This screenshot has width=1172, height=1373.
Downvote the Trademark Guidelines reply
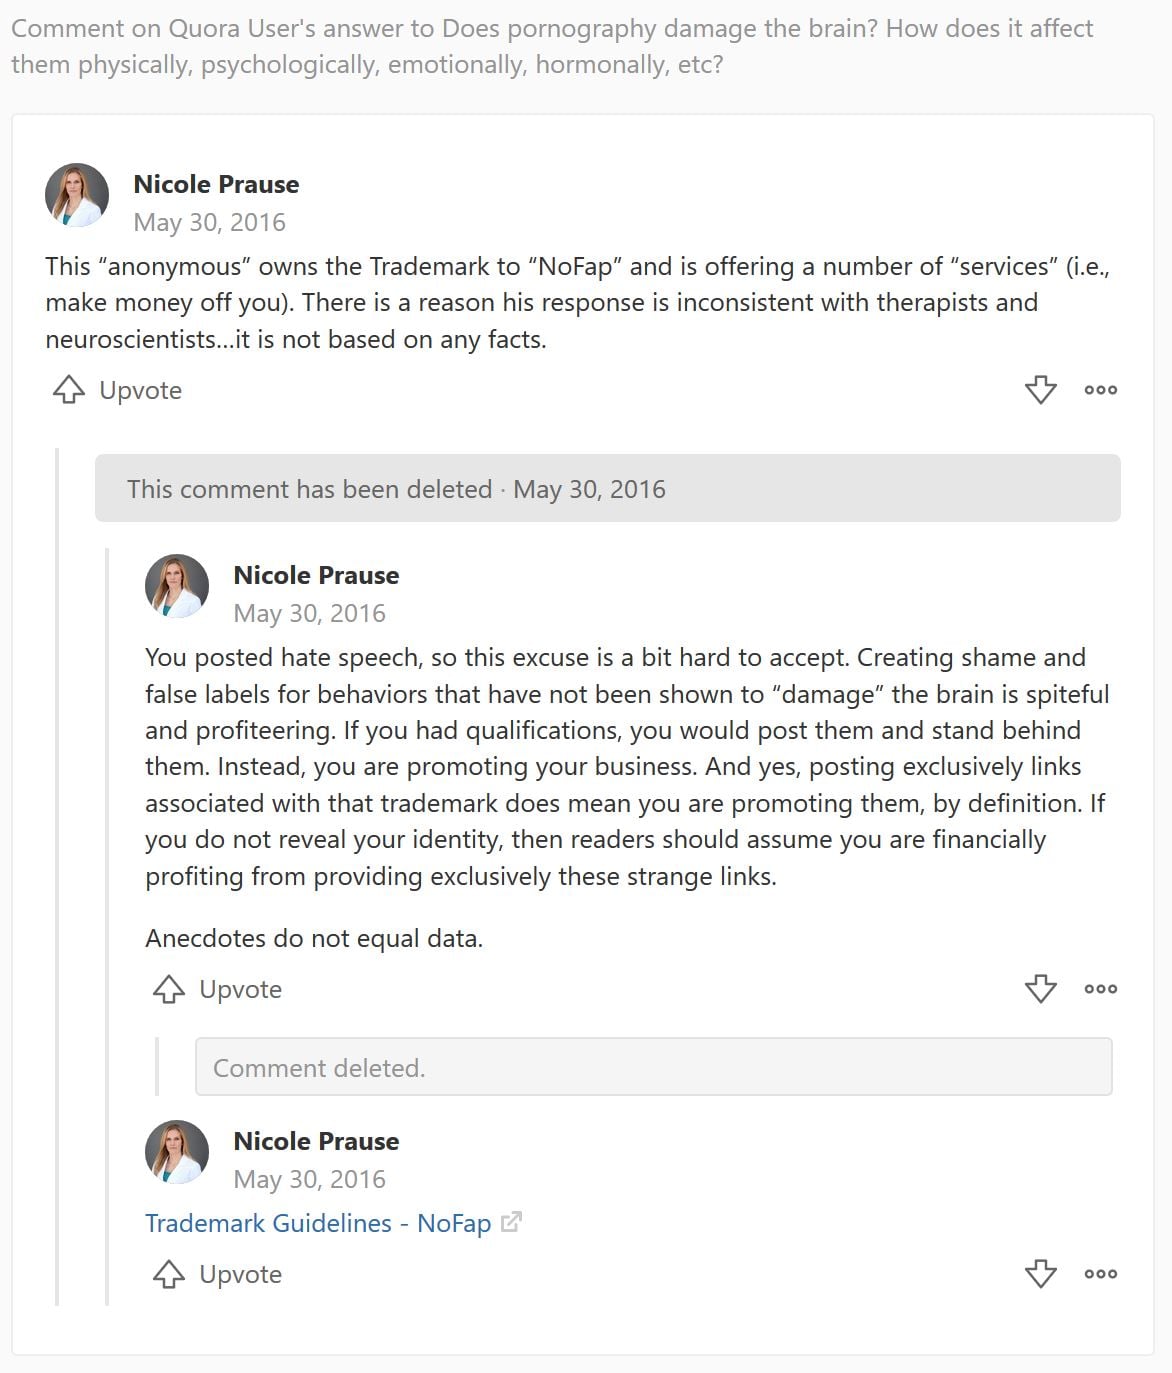[1040, 1274]
